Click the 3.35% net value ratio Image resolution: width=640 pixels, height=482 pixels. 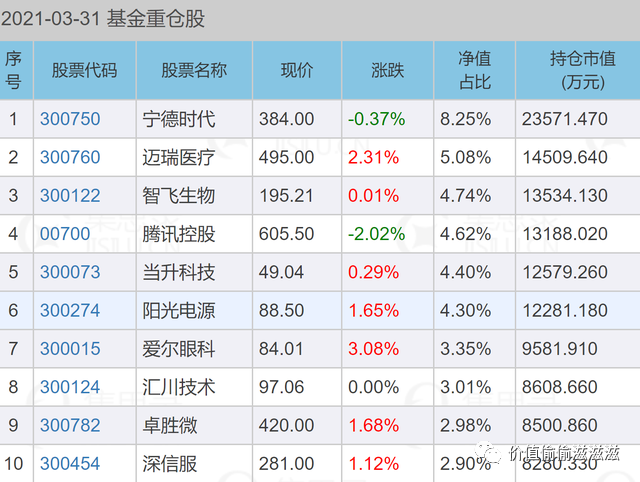click(465, 349)
